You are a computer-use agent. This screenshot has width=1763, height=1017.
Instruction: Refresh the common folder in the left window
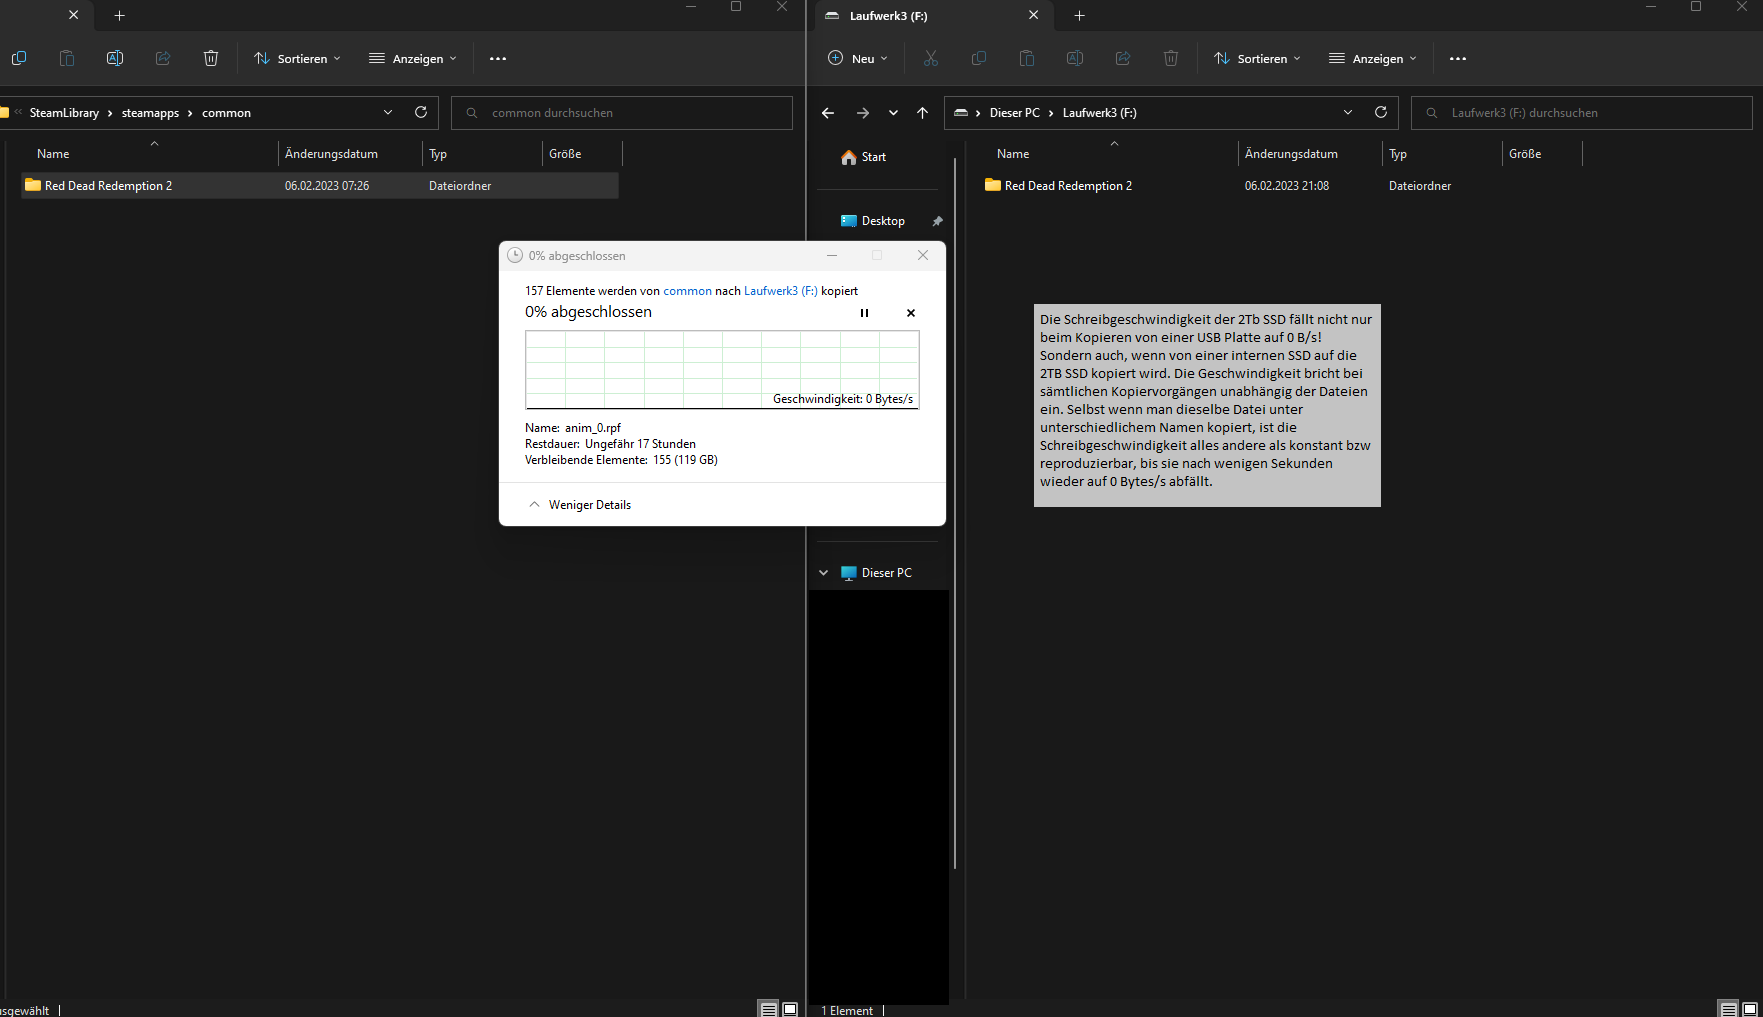click(x=421, y=112)
